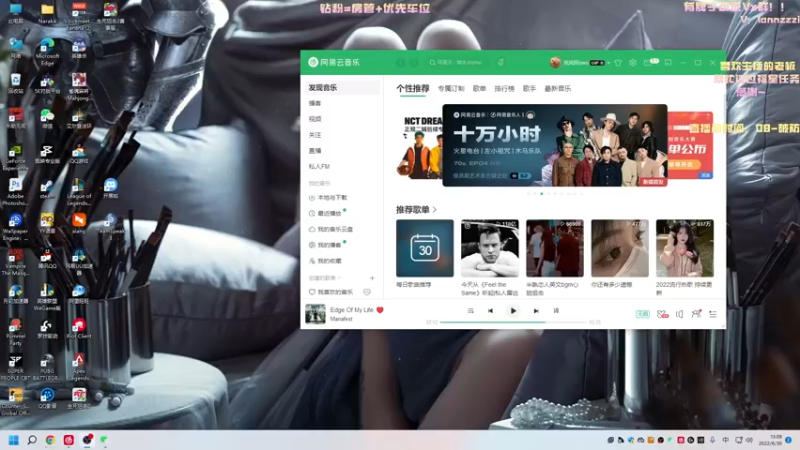Open listen-together people icon
The height and width of the screenshot is (450, 800).
(696, 314)
